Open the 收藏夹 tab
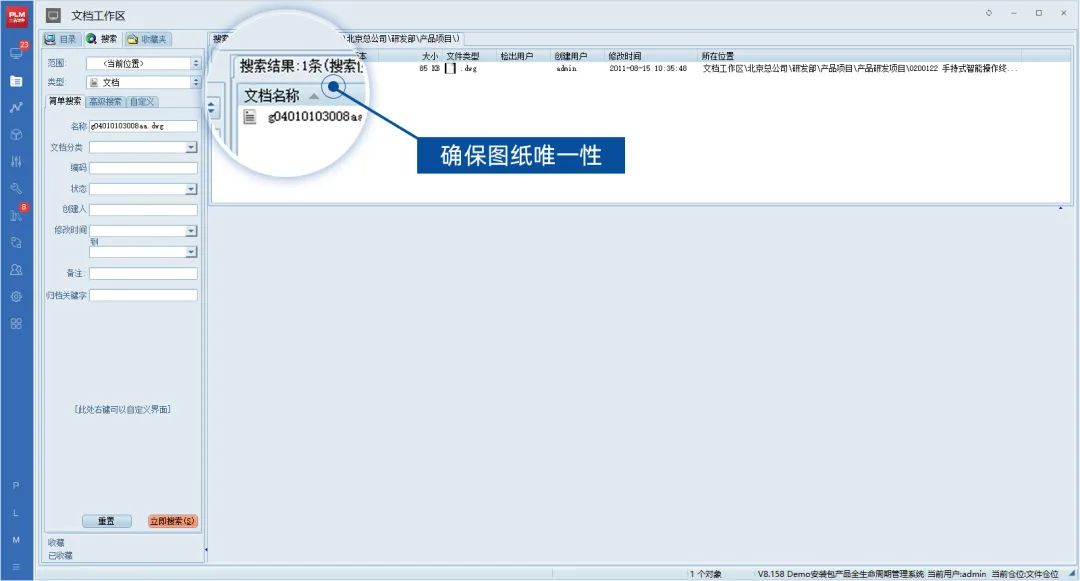 click(x=148, y=39)
